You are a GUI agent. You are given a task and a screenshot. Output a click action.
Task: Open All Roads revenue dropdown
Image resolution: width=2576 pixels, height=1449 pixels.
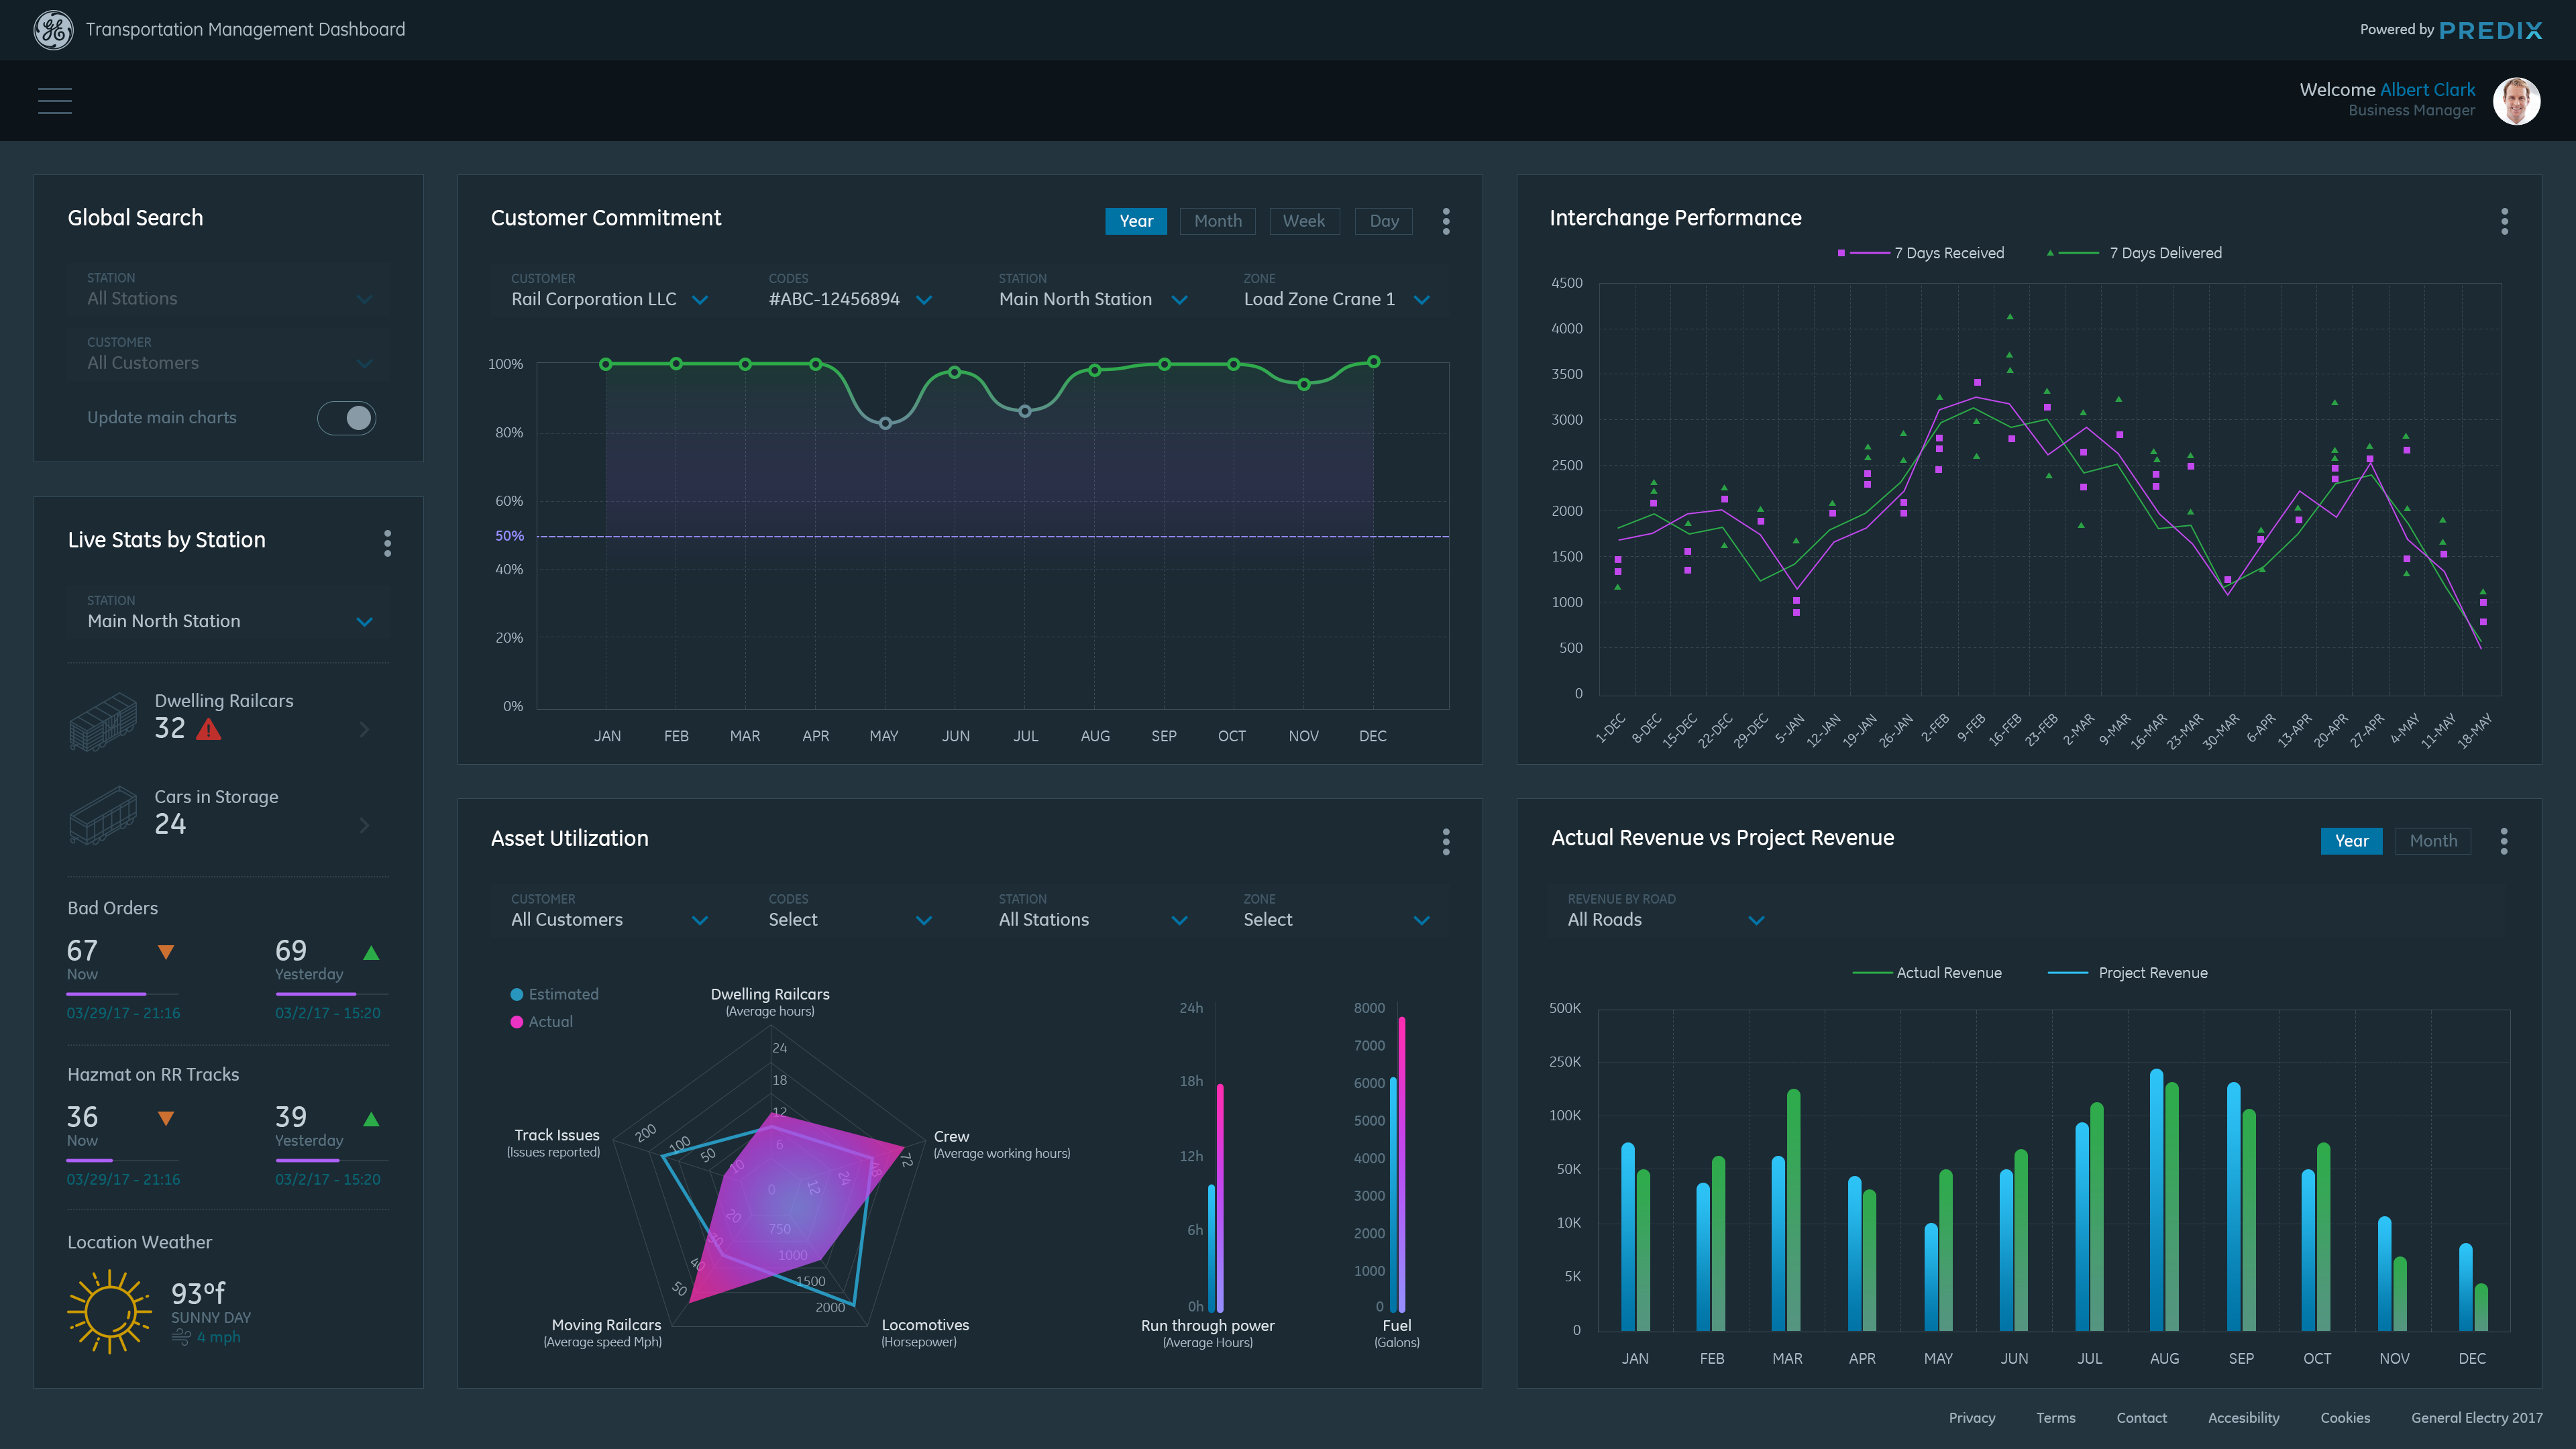pos(1756,920)
